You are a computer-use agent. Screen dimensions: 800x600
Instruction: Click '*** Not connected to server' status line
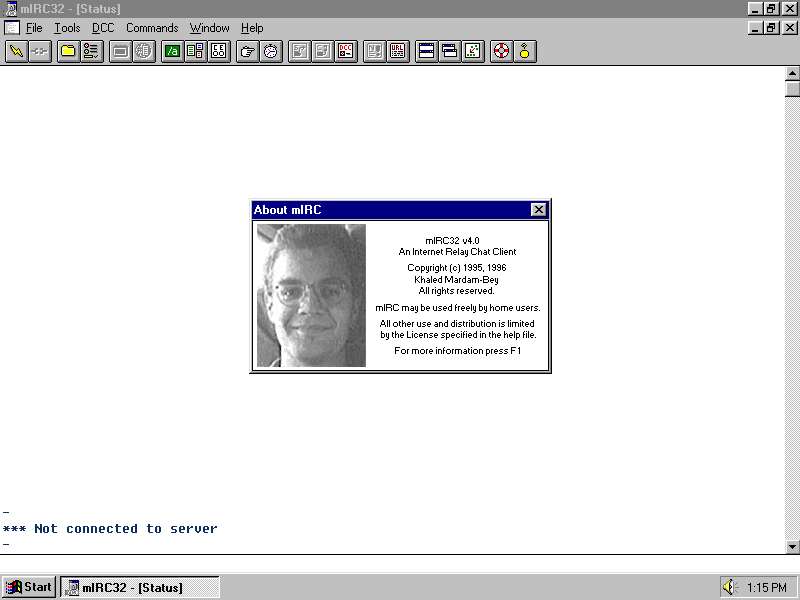pyautogui.click(x=110, y=529)
